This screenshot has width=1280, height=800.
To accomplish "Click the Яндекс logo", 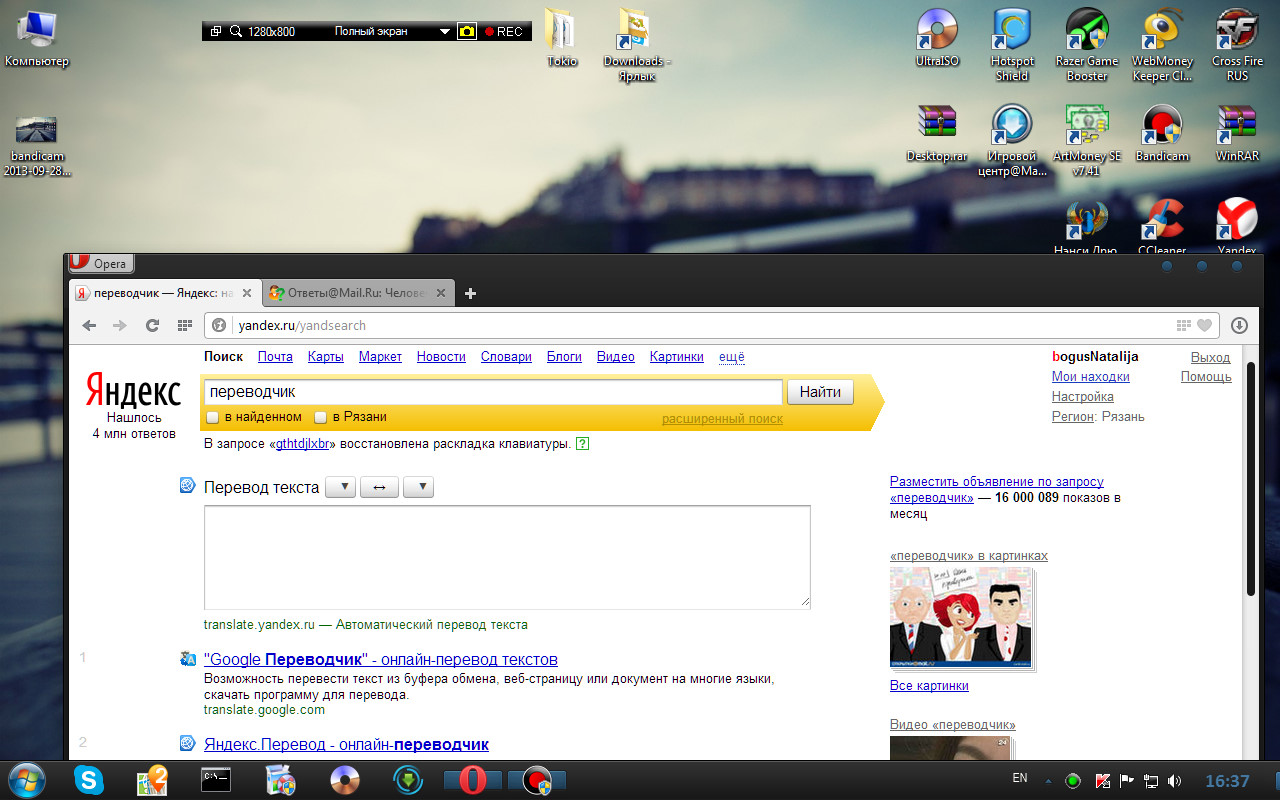I will coord(133,390).
